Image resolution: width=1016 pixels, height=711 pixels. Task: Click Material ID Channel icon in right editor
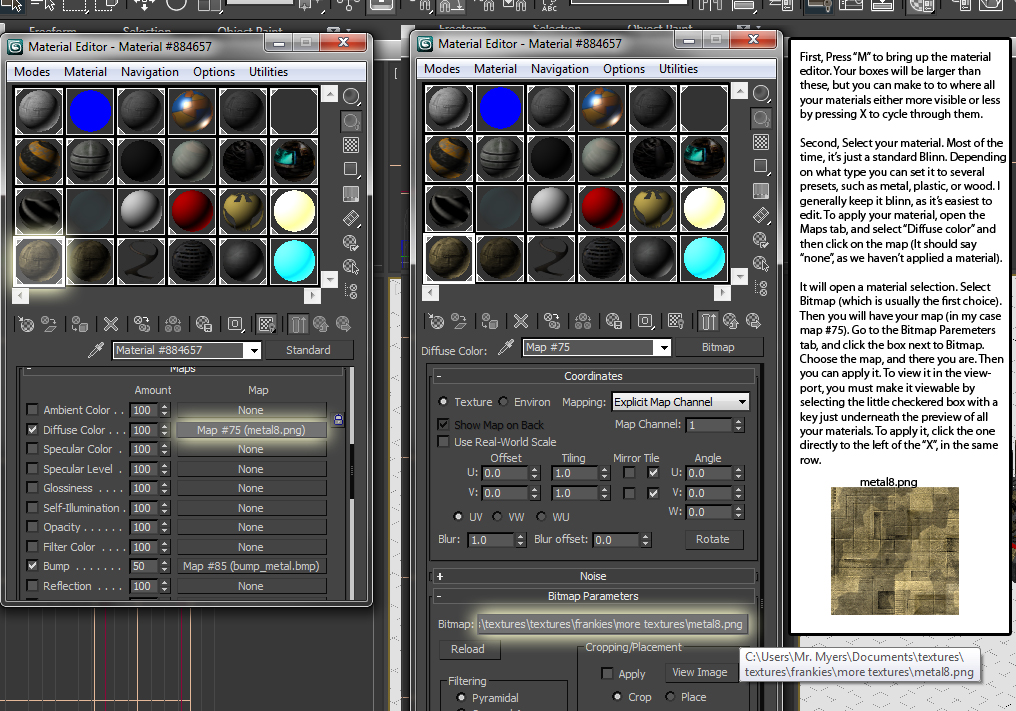tap(645, 321)
